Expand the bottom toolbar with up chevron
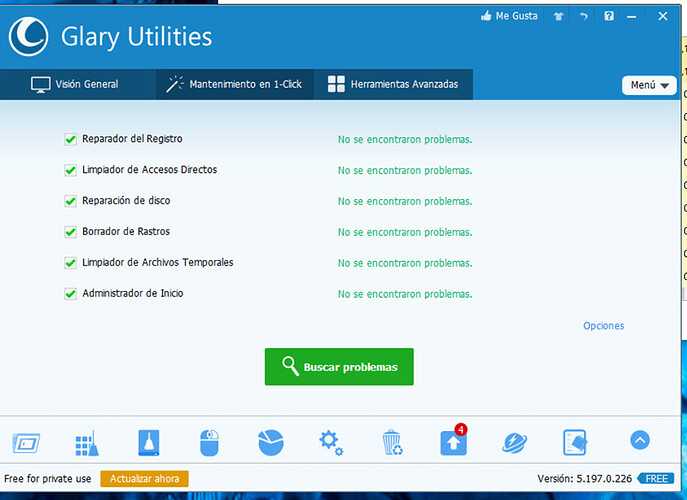This screenshot has width=687, height=500. 640,440
